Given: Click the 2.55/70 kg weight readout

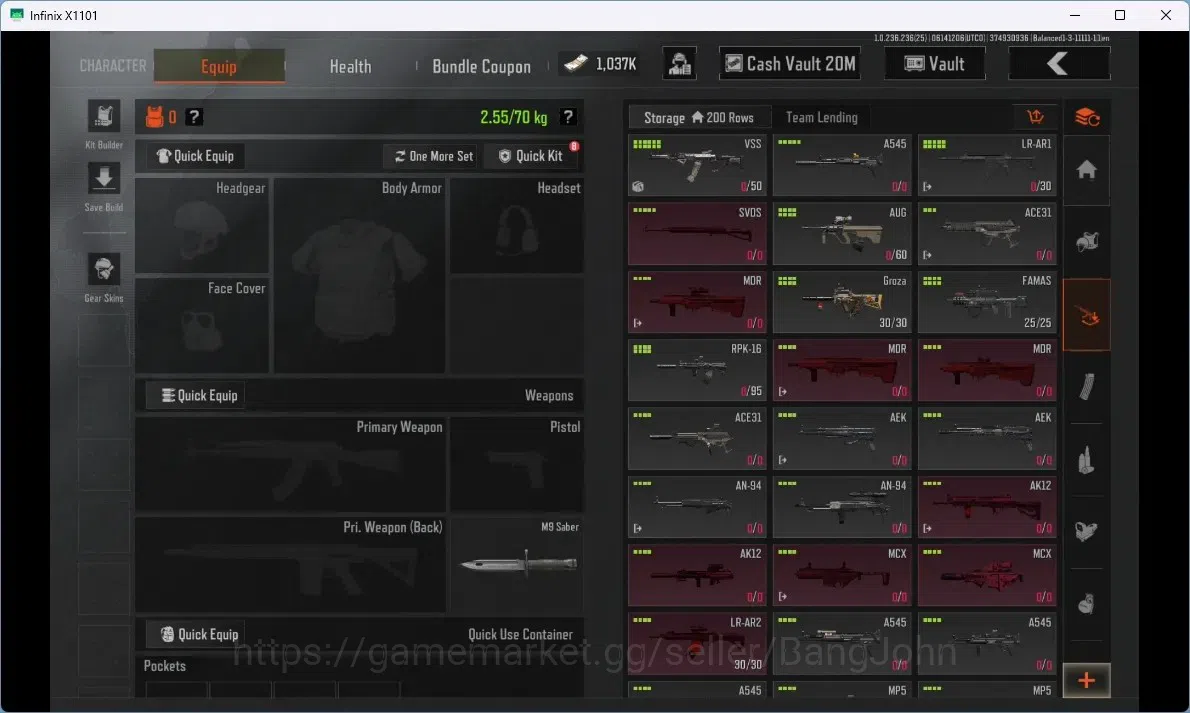Looking at the screenshot, I should tap(513, 117).
